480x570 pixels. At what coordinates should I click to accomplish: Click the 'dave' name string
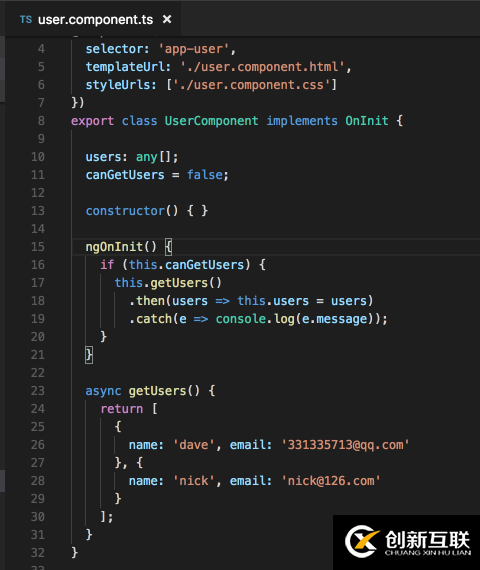[194, 445]
